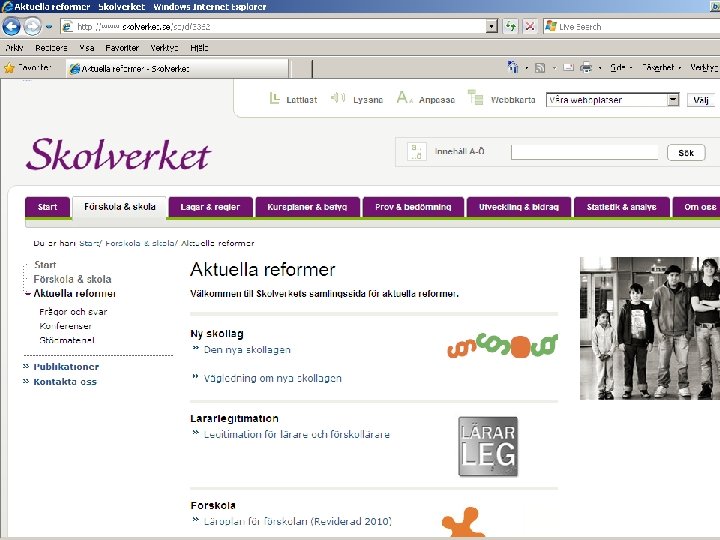Open Favorites with the star icon
Image resolution: width=720 pixels, height=540 pixels.
click(x=9, y=68)
